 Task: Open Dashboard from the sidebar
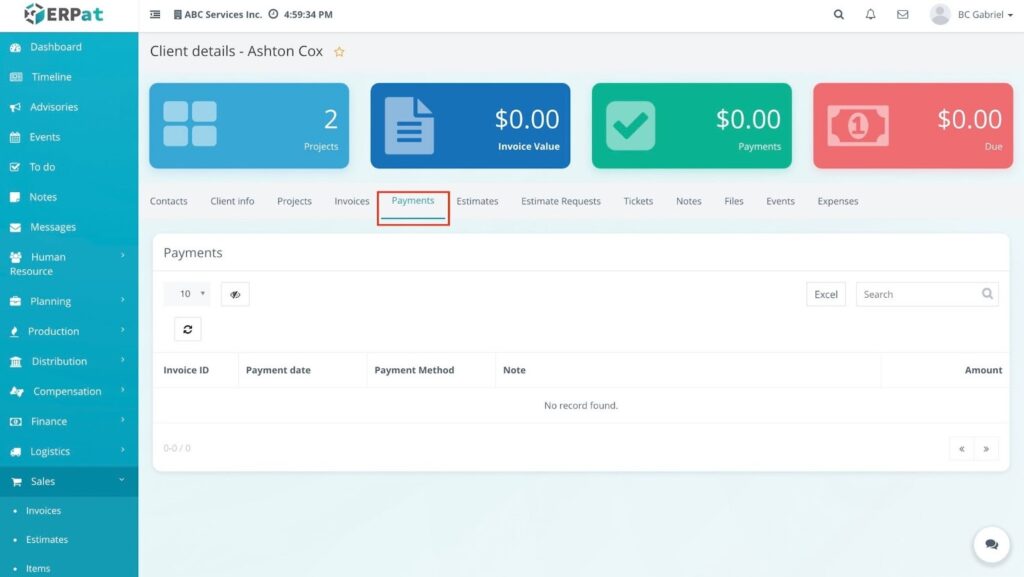tap(55, 47)
